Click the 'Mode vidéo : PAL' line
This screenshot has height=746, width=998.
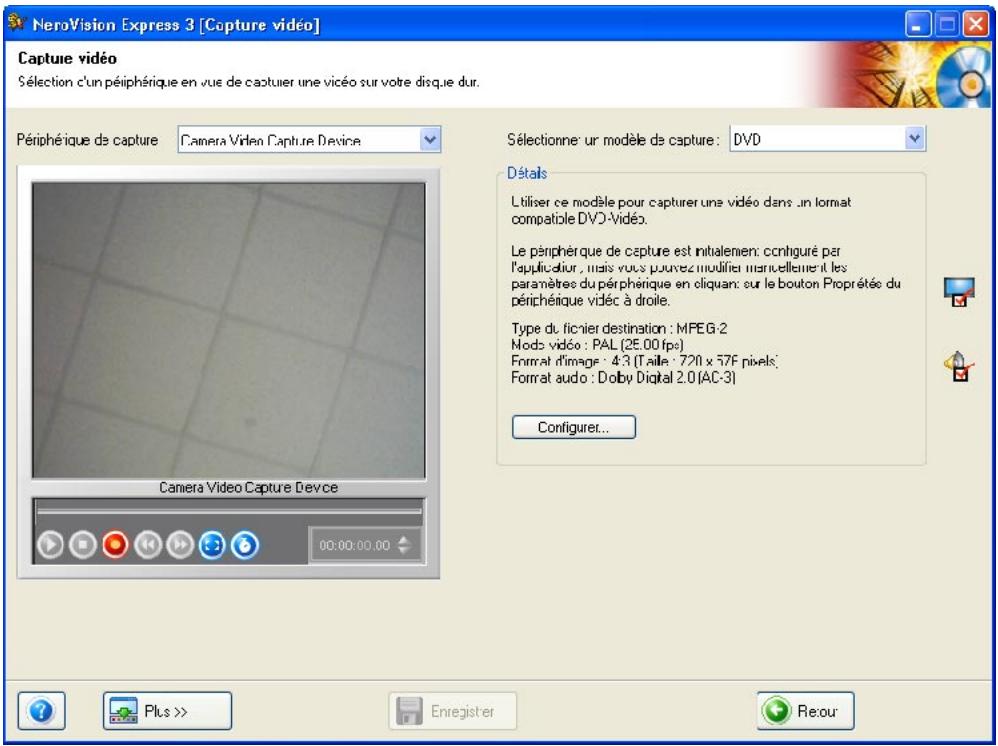[597, 345]
